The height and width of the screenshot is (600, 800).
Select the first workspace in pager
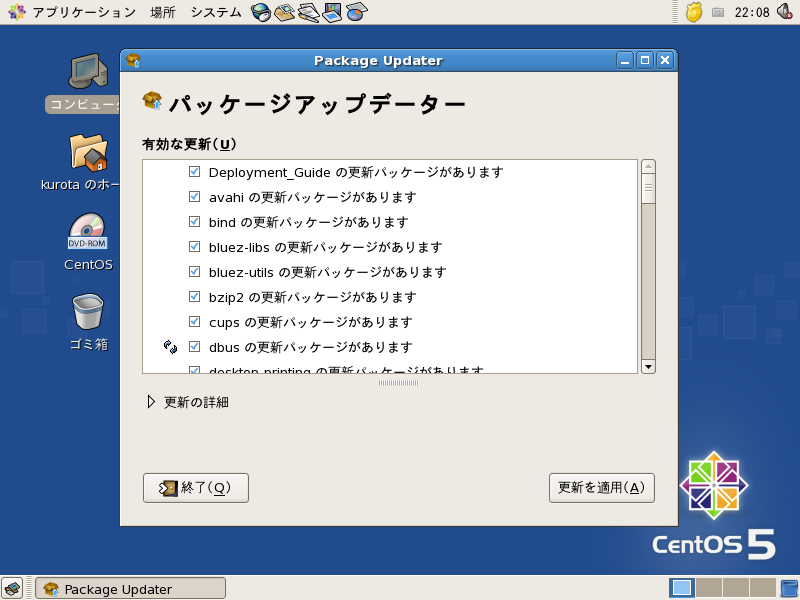682,588
